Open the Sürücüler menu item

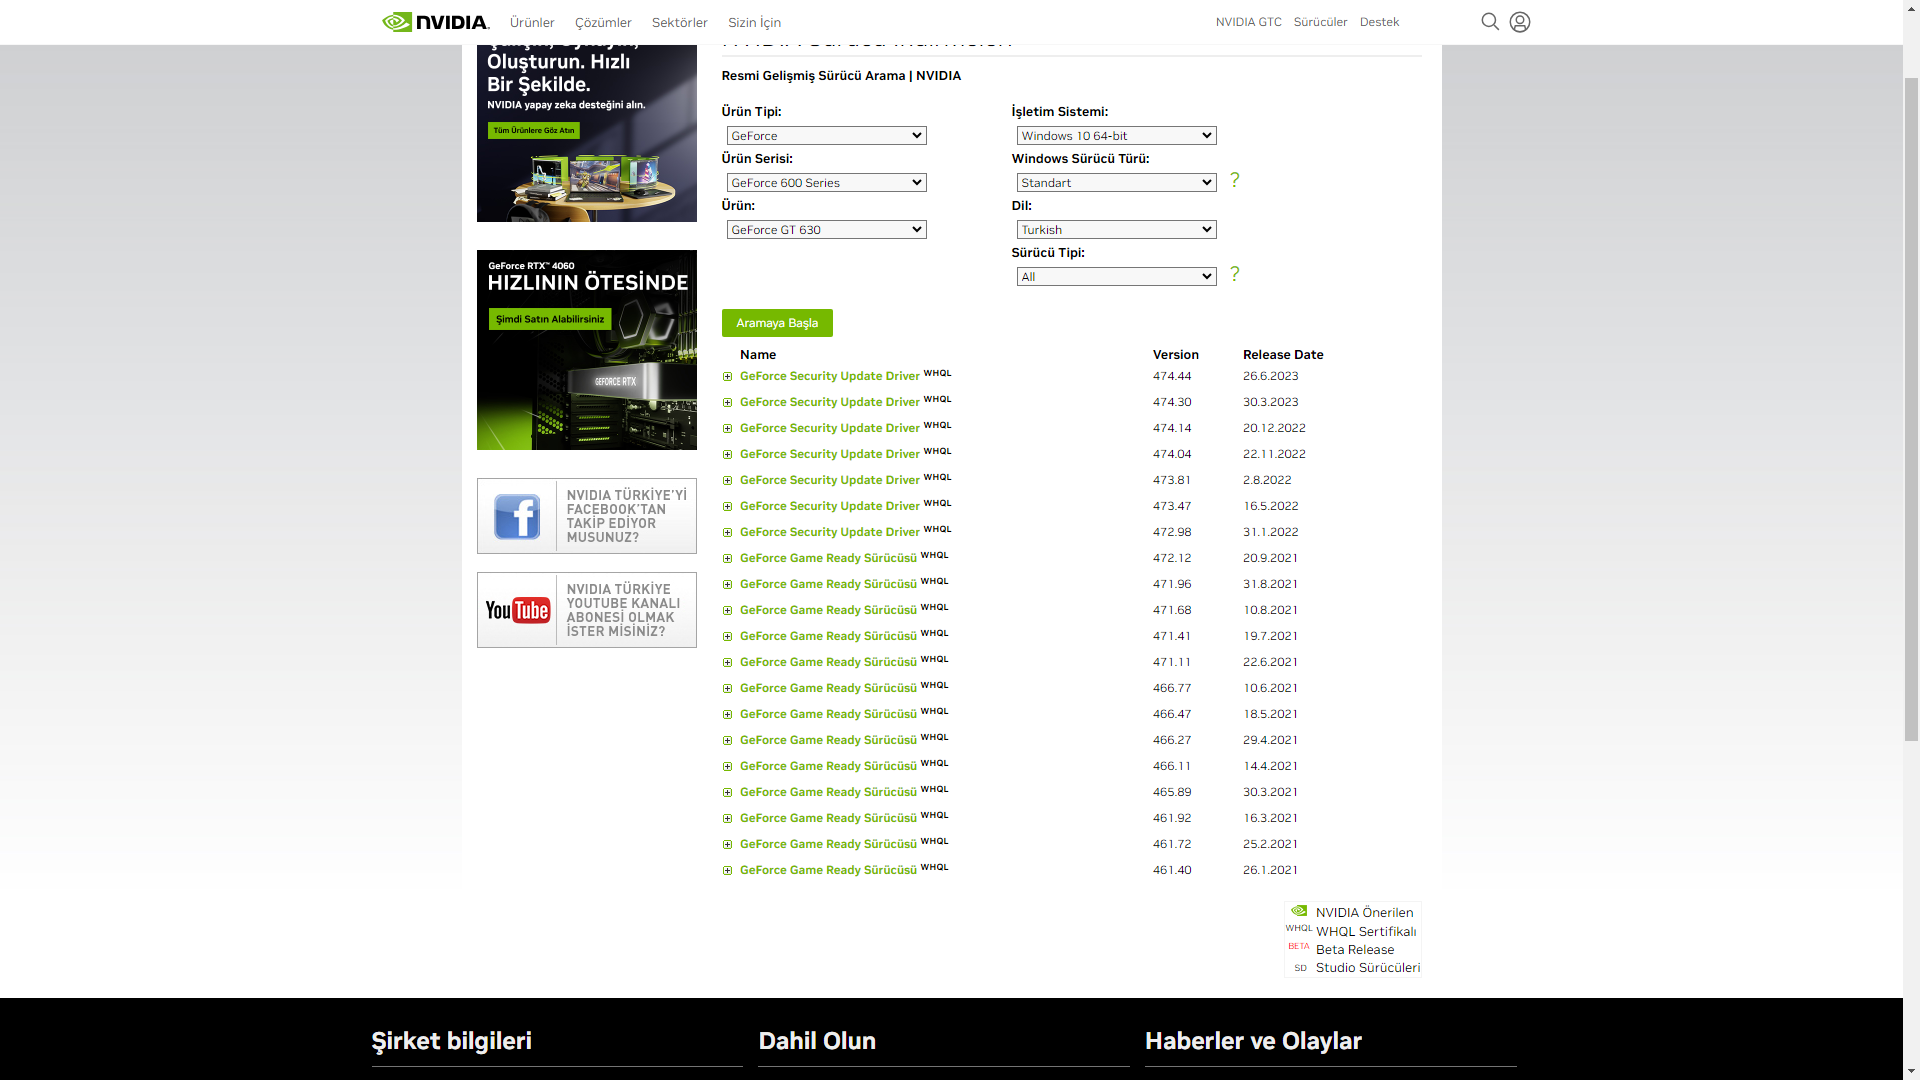(1320, 22)
